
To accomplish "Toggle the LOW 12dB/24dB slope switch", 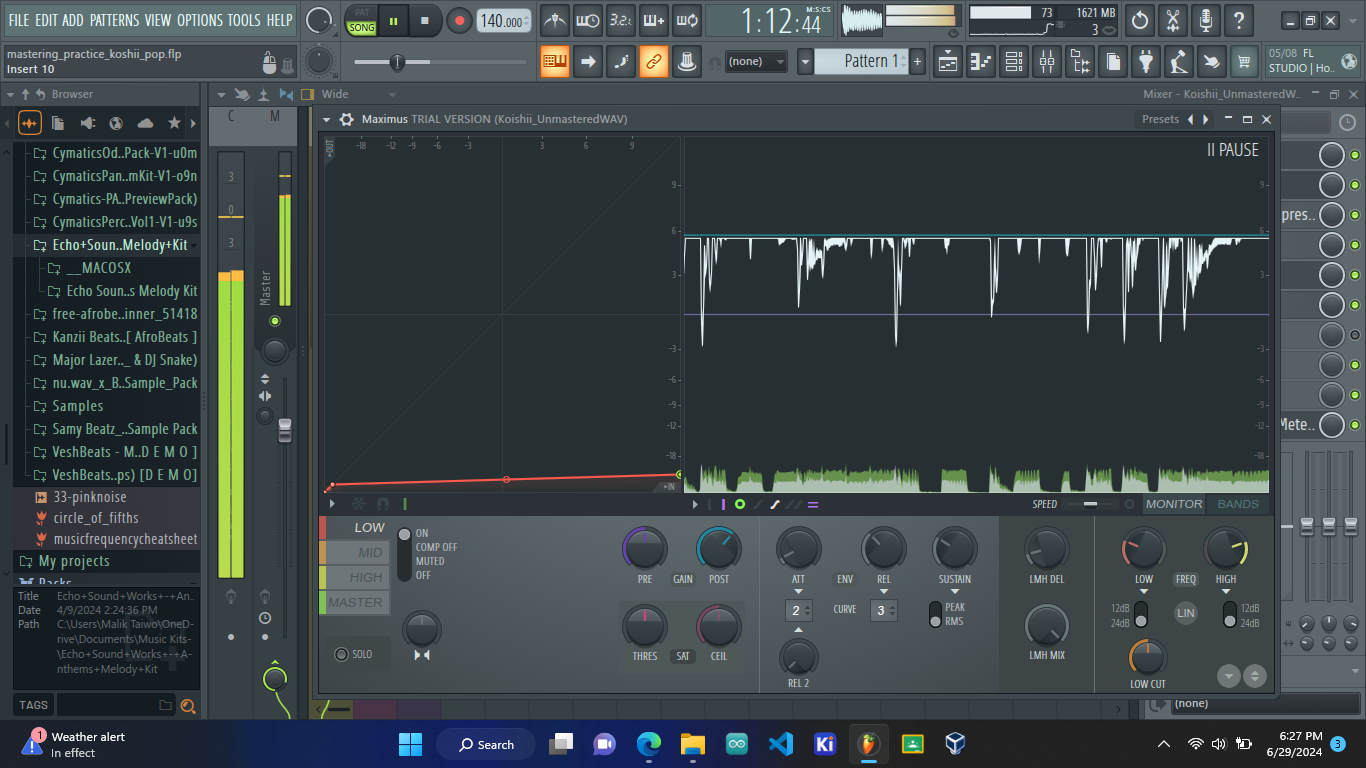I will click(1141, 615).
